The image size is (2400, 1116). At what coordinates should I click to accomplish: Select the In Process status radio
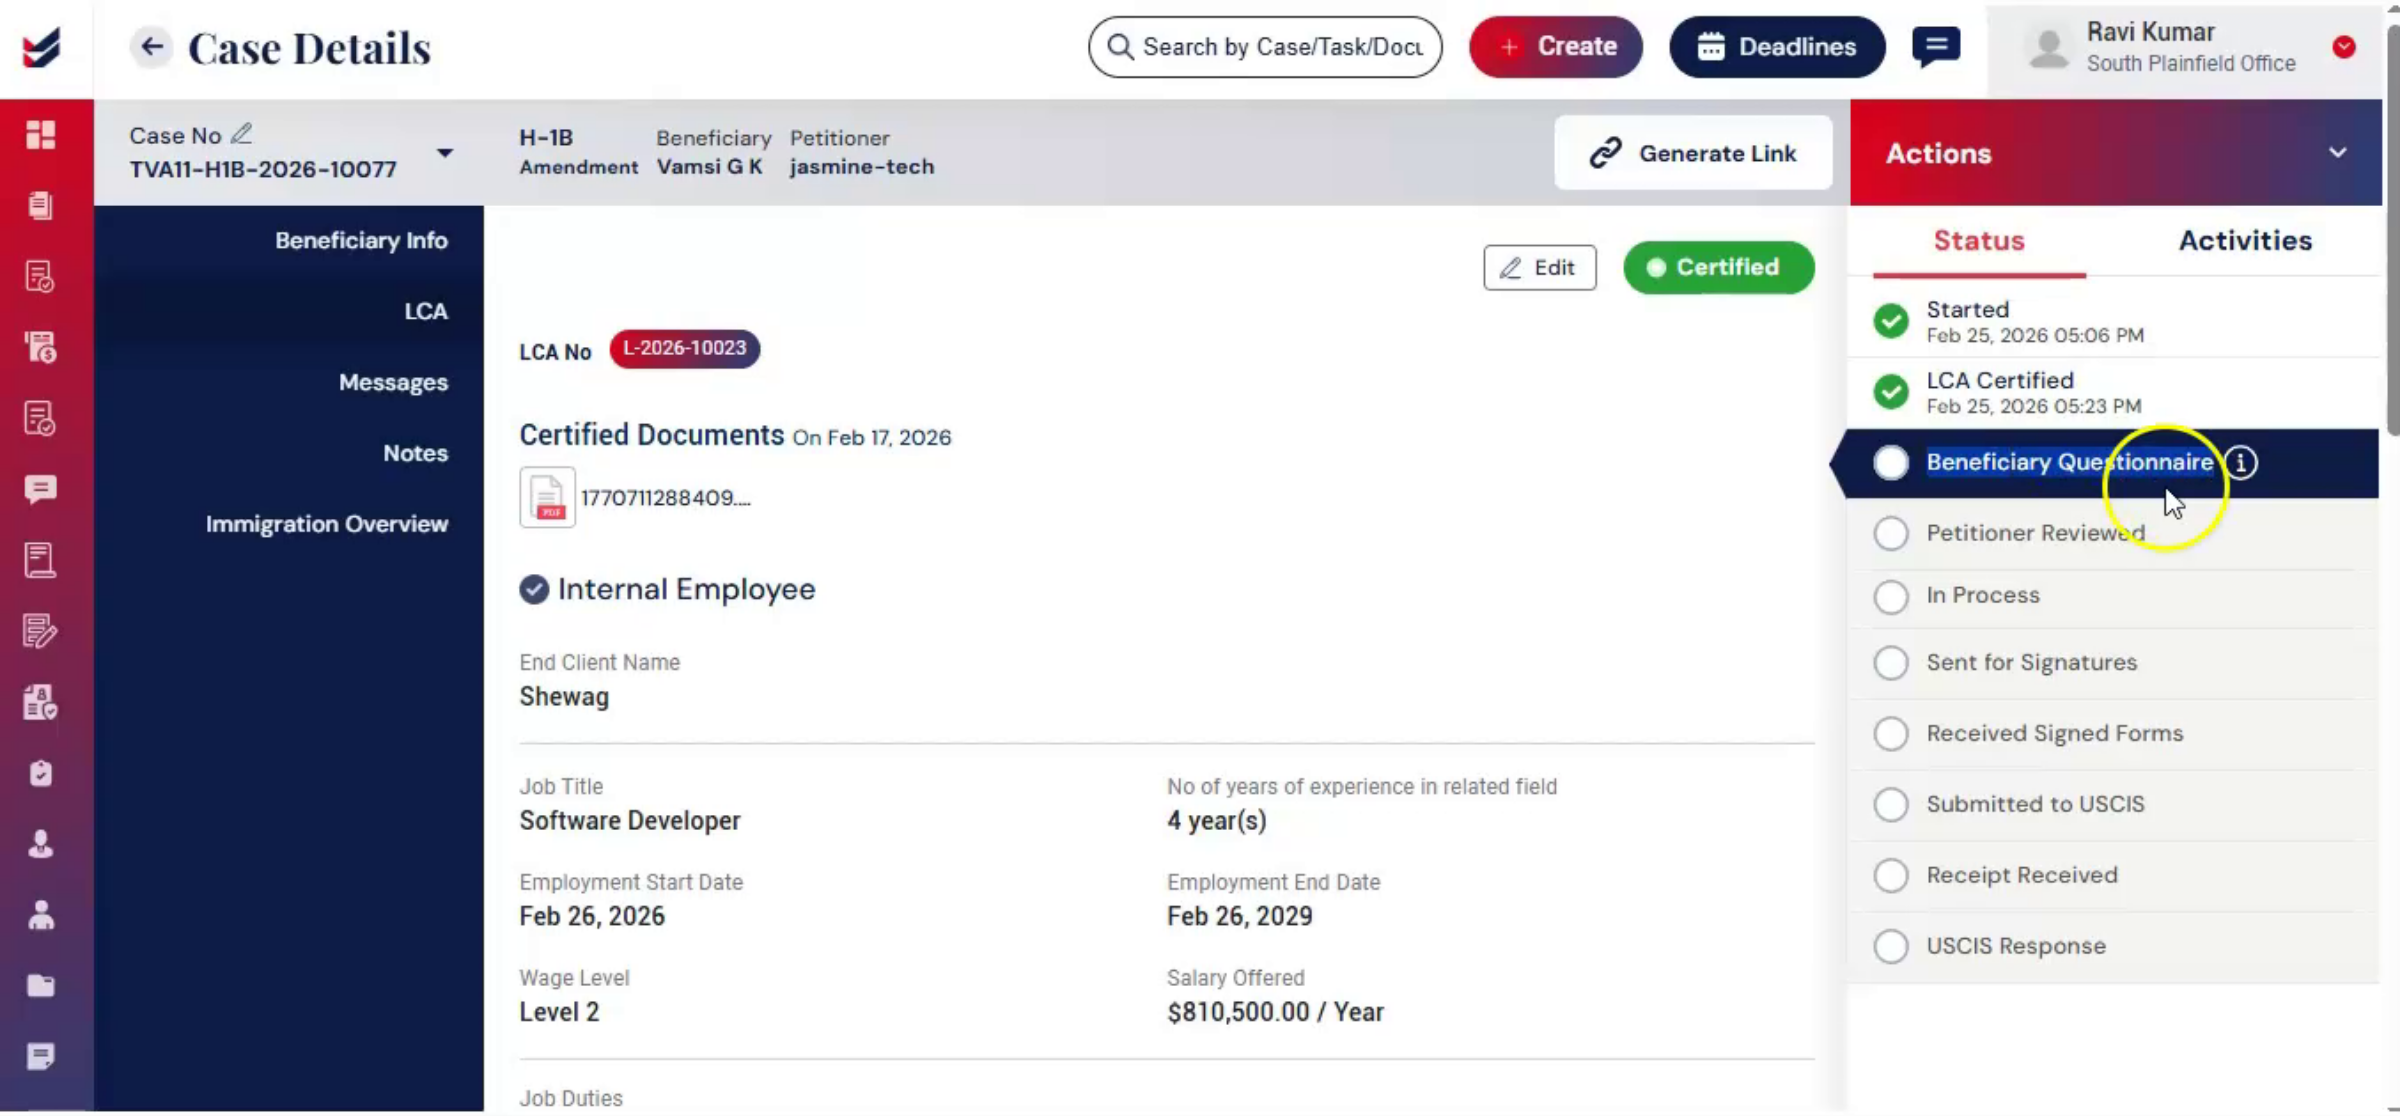tap(1890, 596)
